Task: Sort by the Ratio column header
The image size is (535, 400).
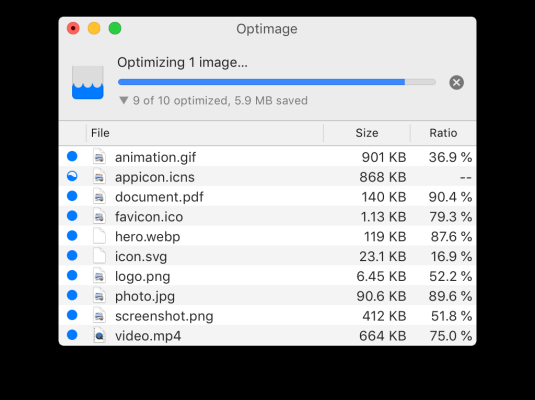Action: coord(443,133)
